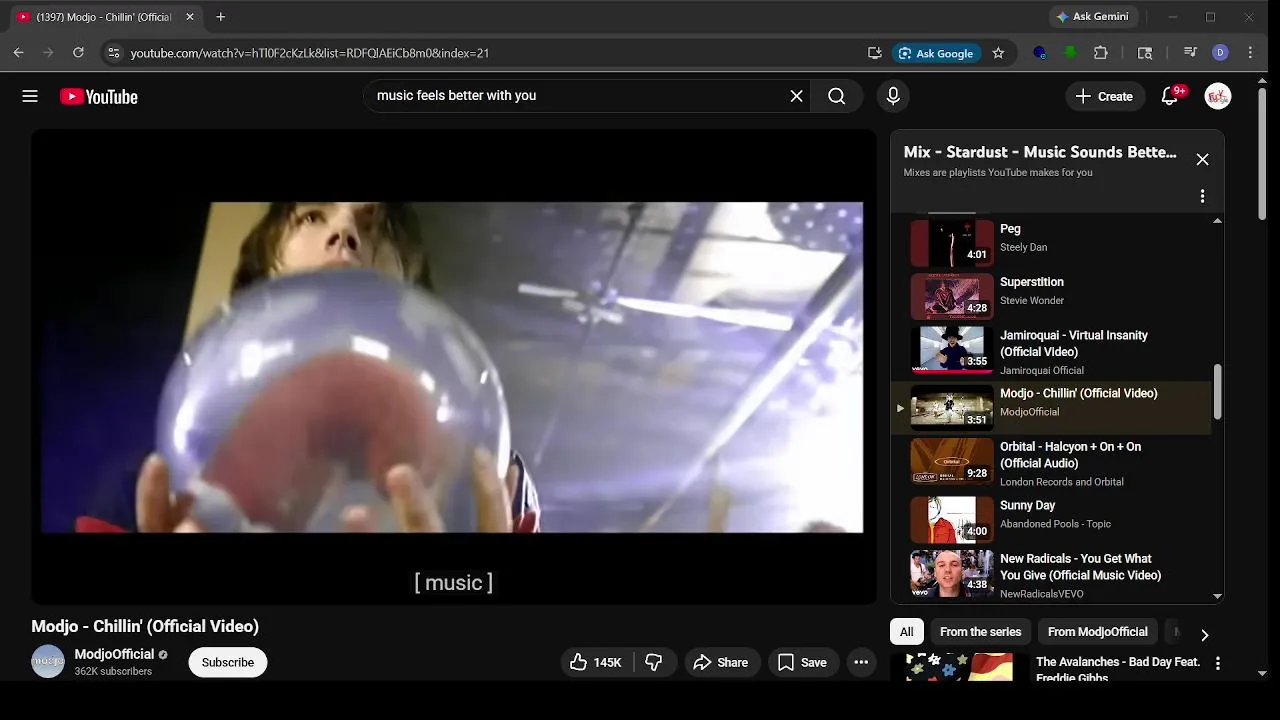Open a new browser tab

221,17
